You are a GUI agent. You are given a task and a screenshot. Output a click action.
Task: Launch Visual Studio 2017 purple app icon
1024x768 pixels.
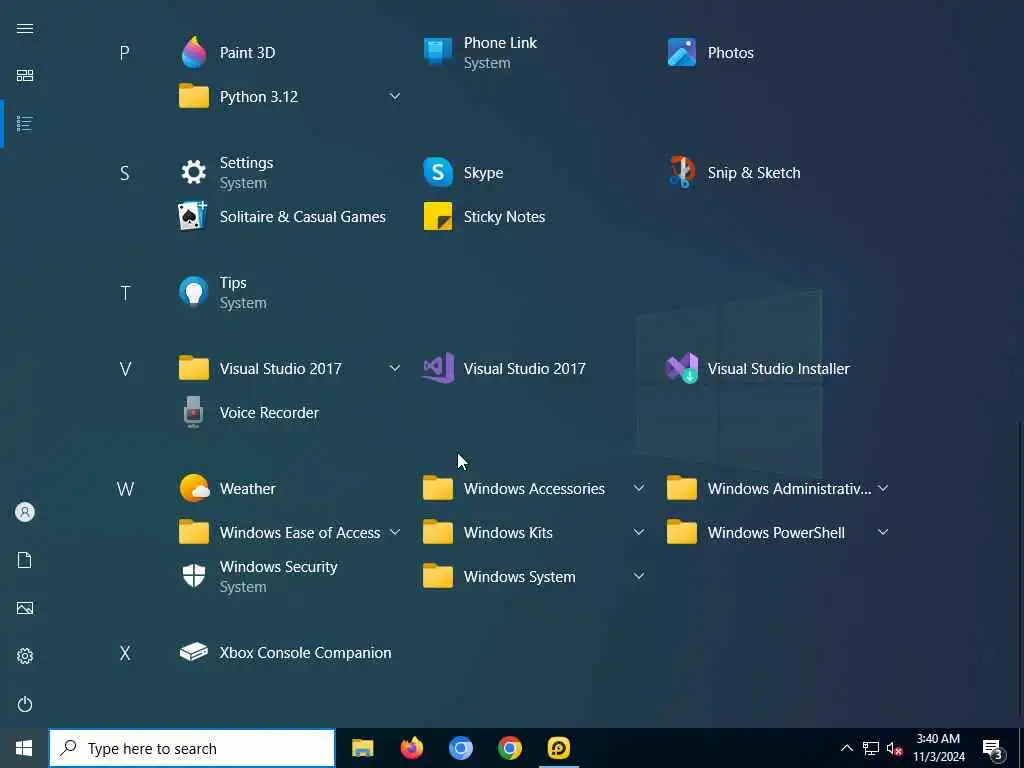click(438, 368)
